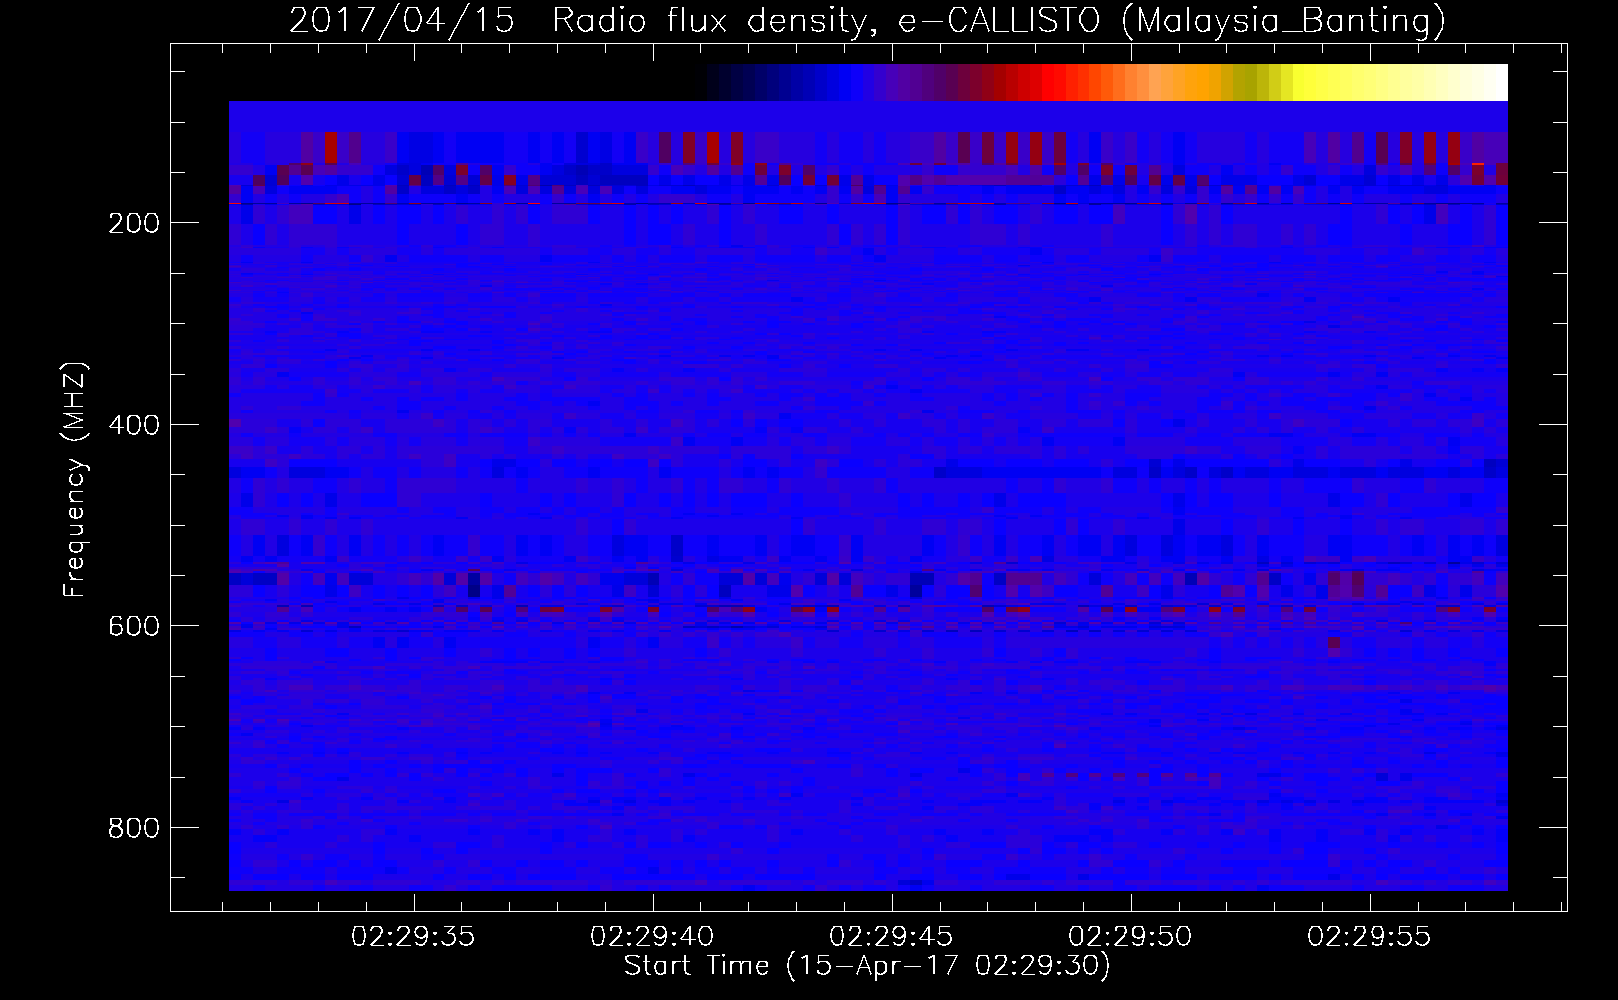This screenshot has height=1000, width=1618.
Task: Click the 02:29:45 time tick label
Action: [x=891, y=937]
